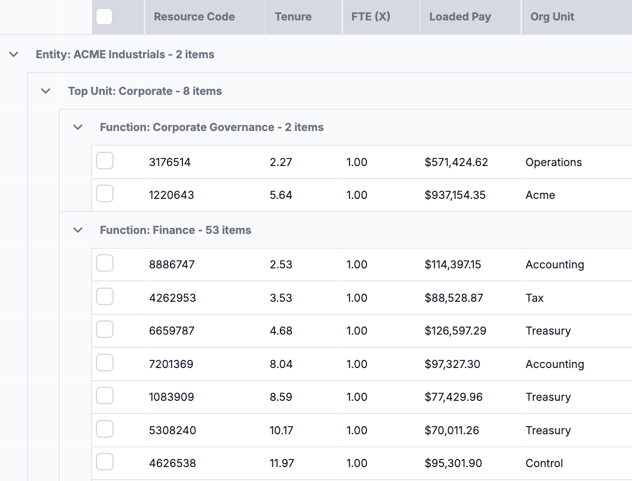Tick the checkbox for resource 8886747
The image size is (632, 481).
pos(105,264)
